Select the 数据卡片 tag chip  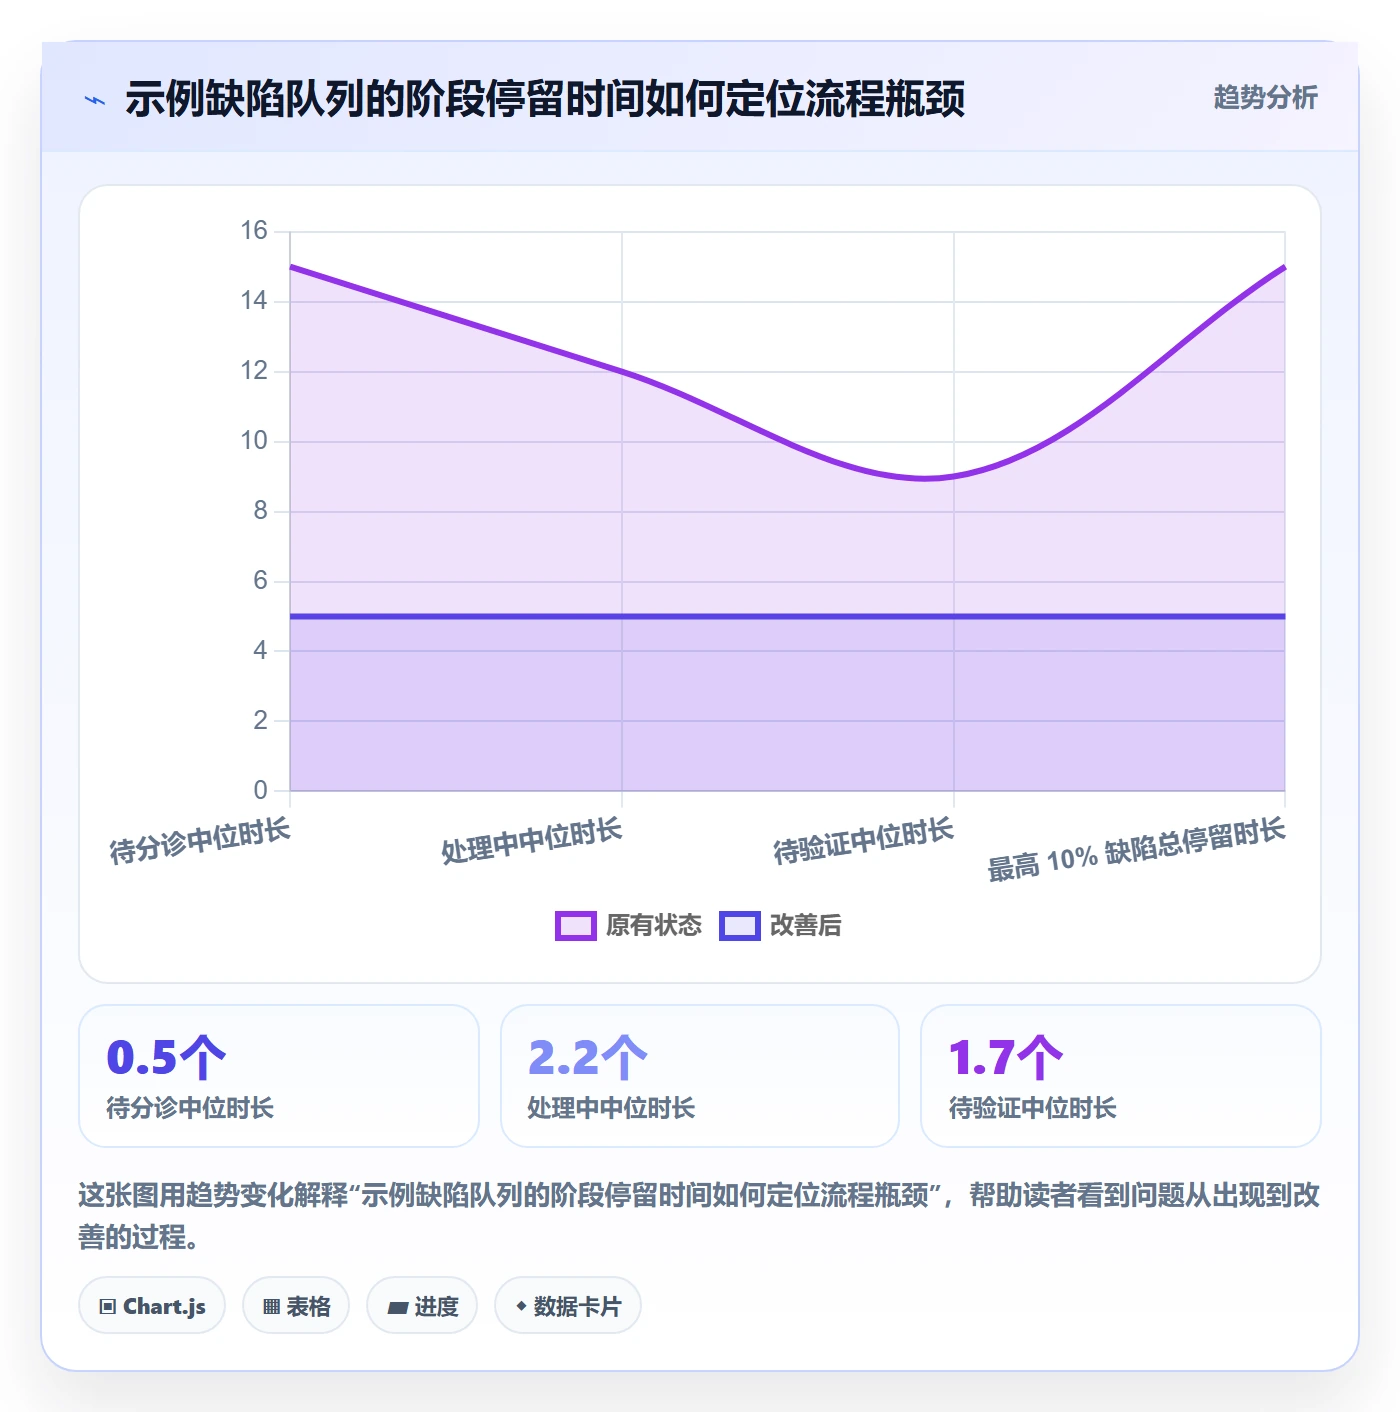pyautogui.click(x=568, y=1305)
